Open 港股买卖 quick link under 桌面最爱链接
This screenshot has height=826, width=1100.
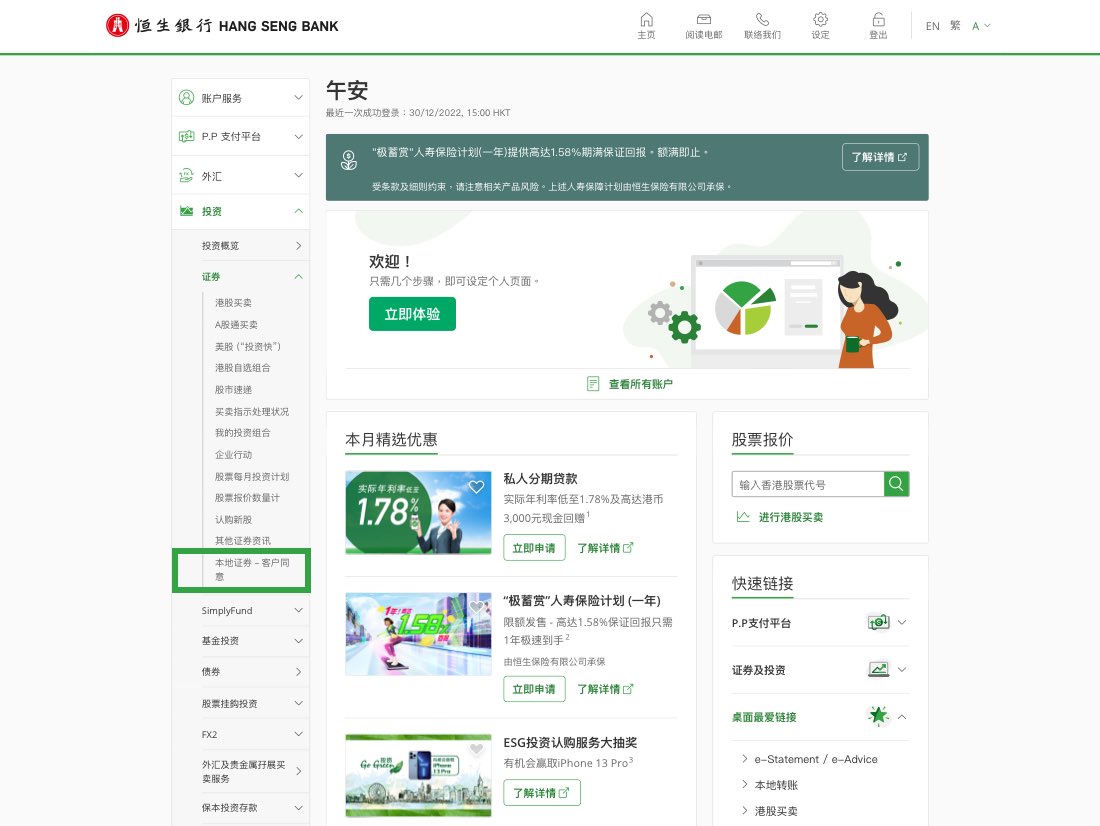[776, 811]
